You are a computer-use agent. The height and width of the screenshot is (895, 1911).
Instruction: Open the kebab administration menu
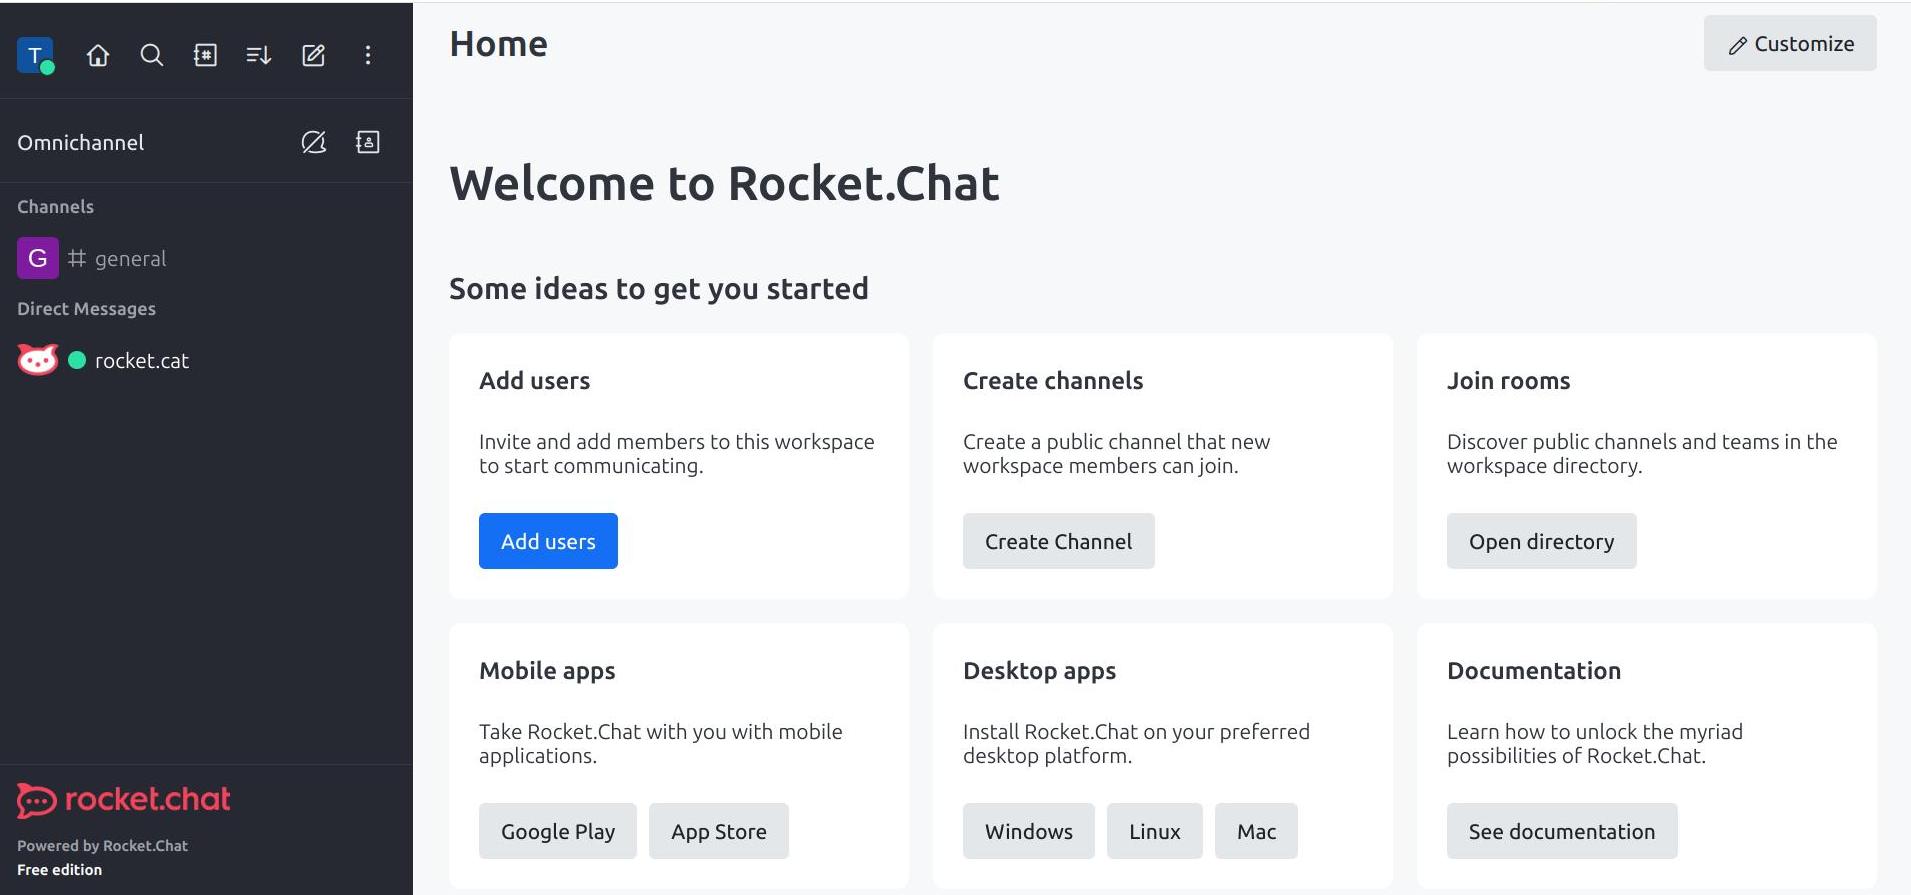368,55
